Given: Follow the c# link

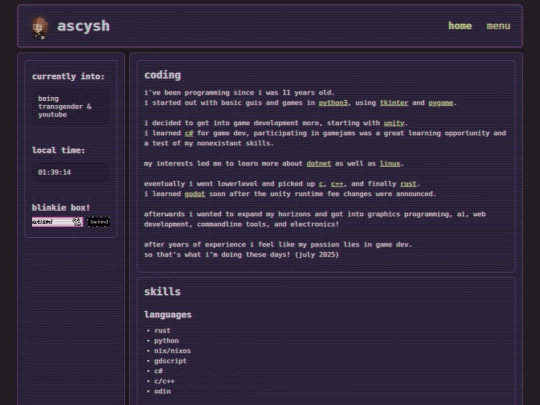Looking at the screenshot, I should pos(189,133).
